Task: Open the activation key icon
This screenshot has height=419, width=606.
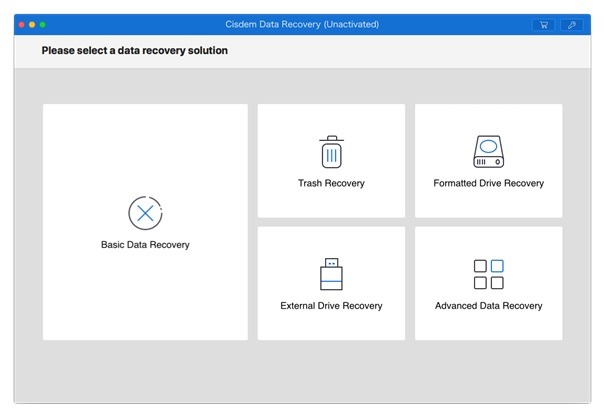Action: (573, 23)
